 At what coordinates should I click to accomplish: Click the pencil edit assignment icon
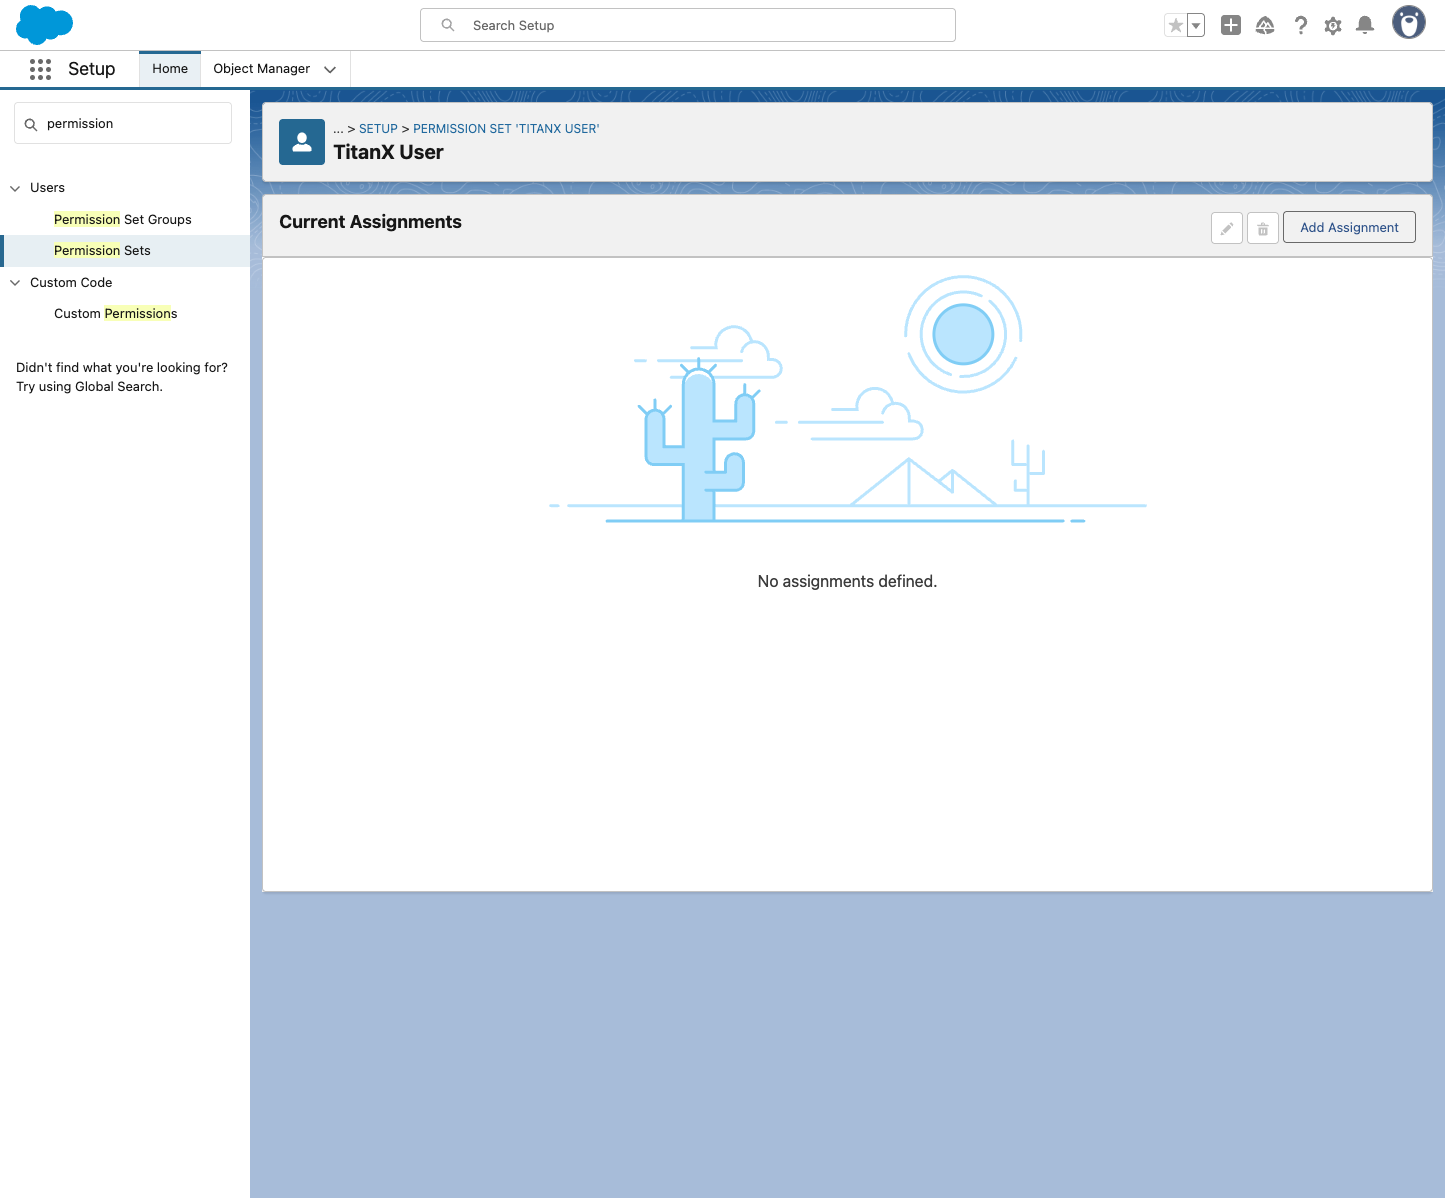pyautogui.click(x=1227, y=228)
